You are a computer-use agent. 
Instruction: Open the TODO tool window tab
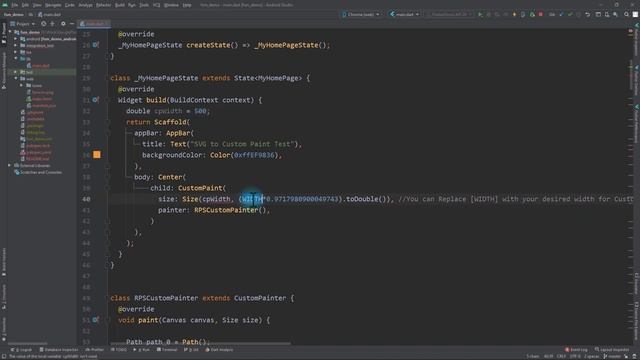[119, 350]
